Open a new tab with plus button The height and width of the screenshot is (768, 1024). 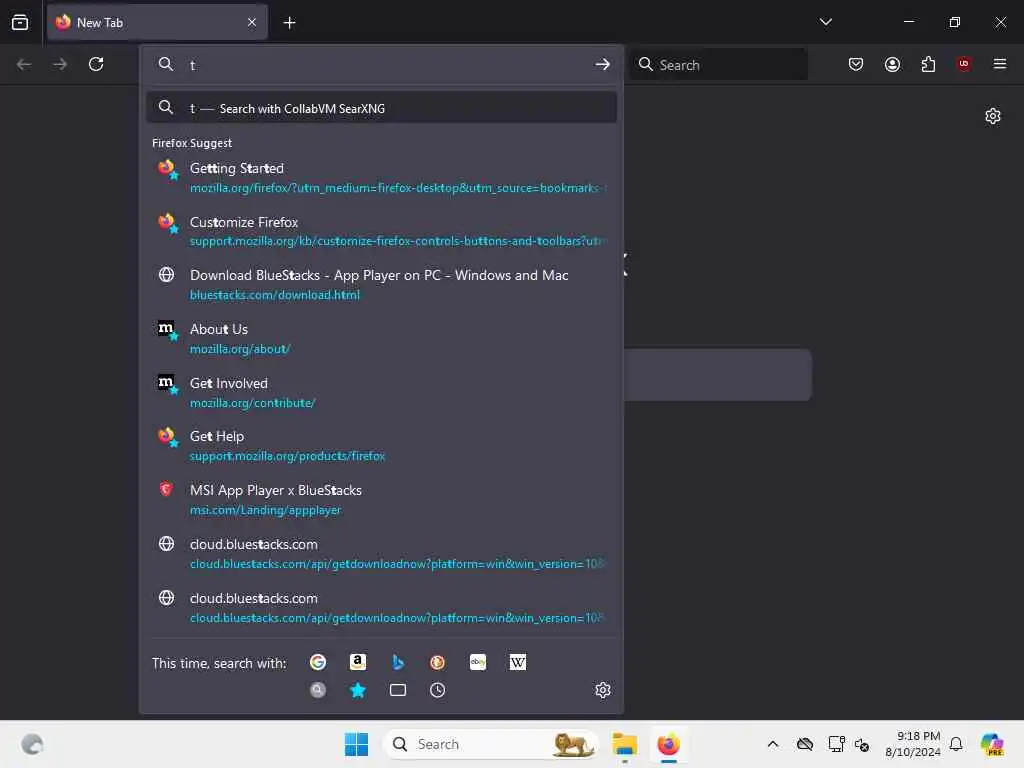click(289, 23)
